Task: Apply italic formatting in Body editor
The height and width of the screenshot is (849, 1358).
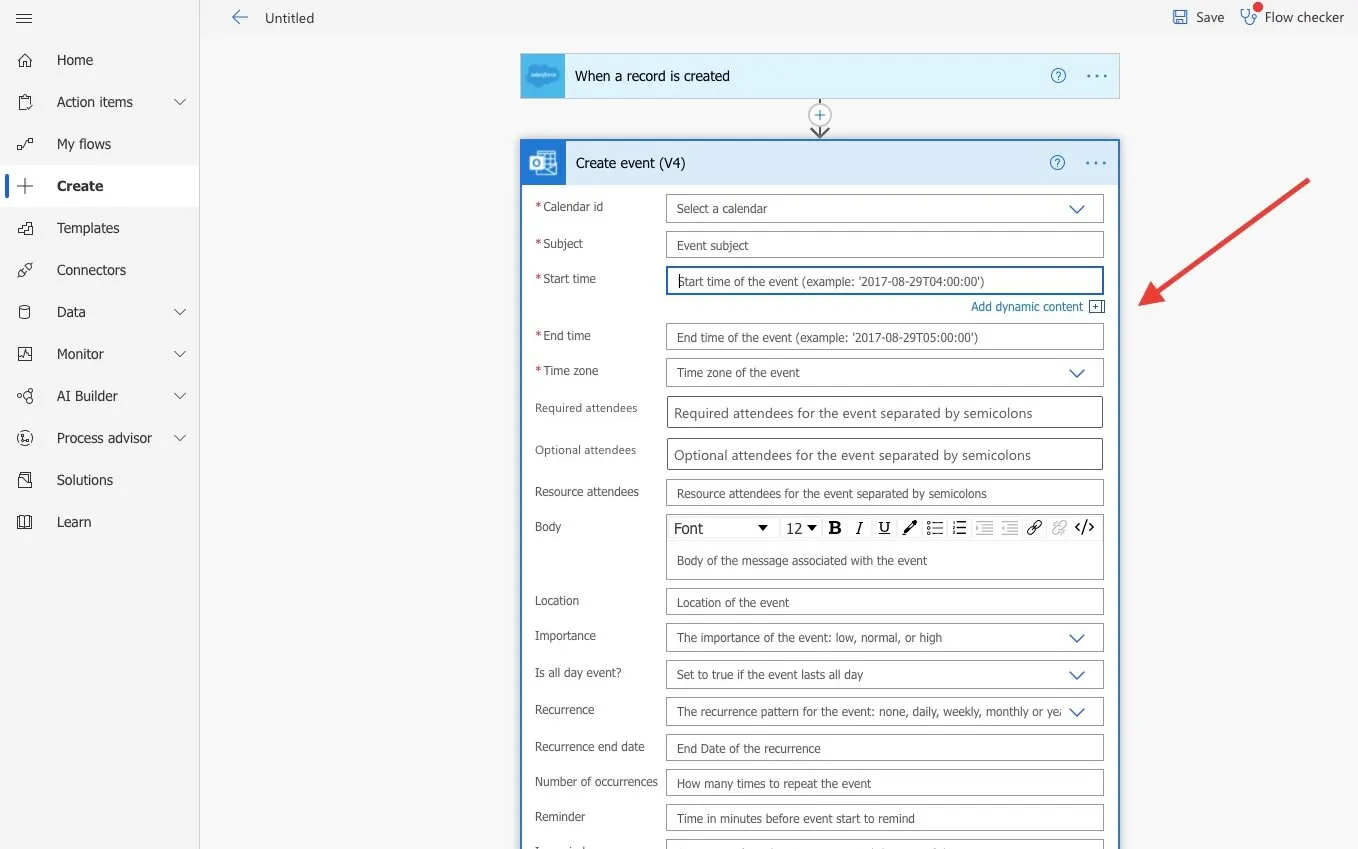Action: point(859,528)
